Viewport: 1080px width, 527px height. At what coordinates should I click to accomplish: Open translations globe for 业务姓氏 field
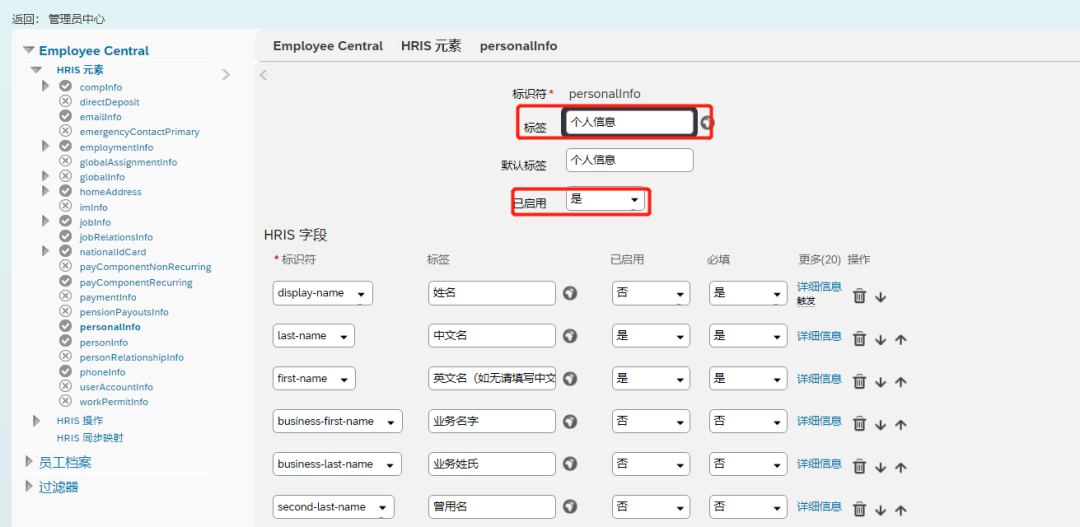tap(570, 464)
